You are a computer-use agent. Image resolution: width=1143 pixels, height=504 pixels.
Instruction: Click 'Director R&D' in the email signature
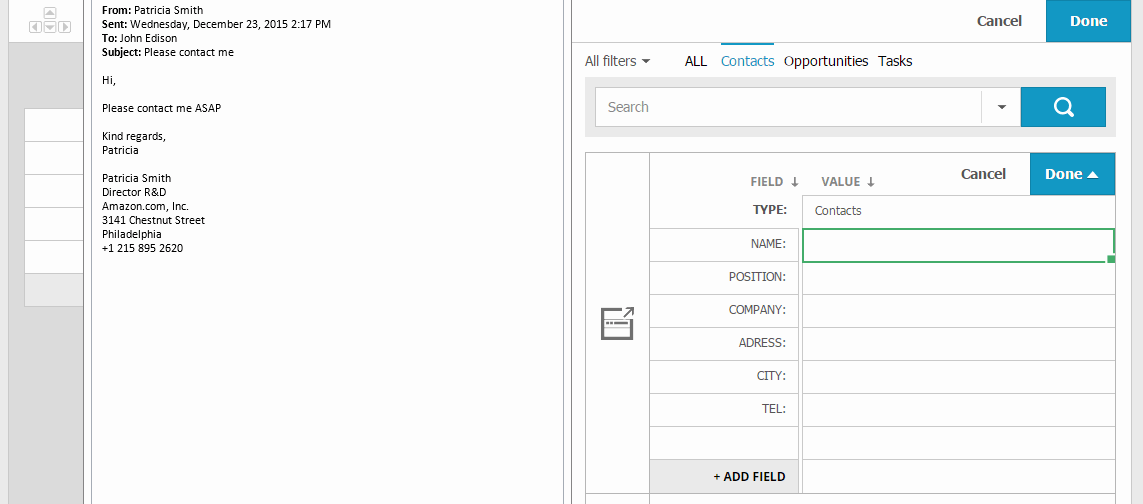click(134, 192)
